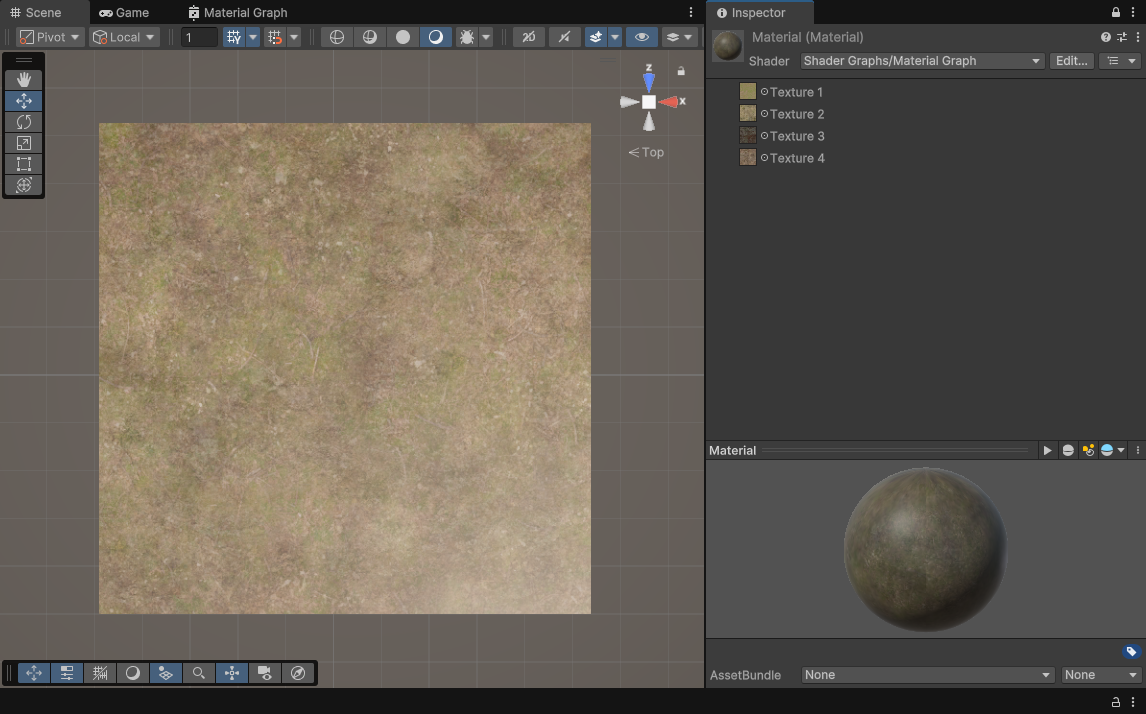Click the Texture 1 swatch thumbnail
The image size is (1146, 714).
(747, 92)
